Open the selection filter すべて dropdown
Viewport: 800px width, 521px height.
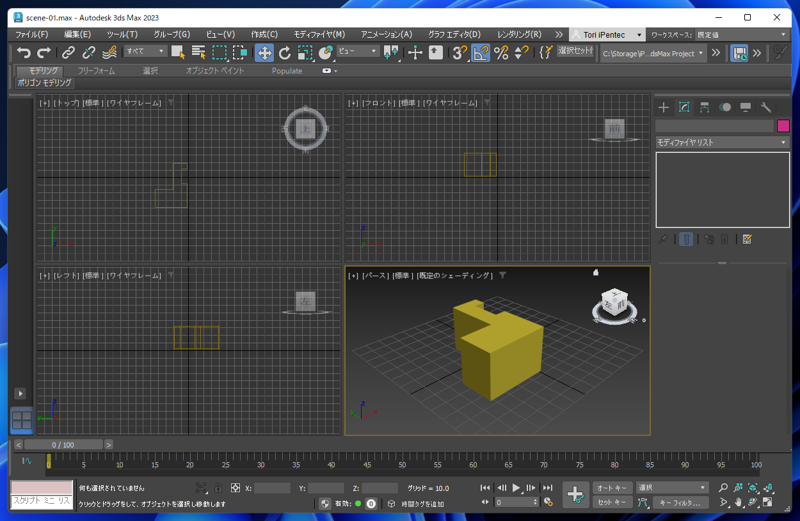click(145, 51)
